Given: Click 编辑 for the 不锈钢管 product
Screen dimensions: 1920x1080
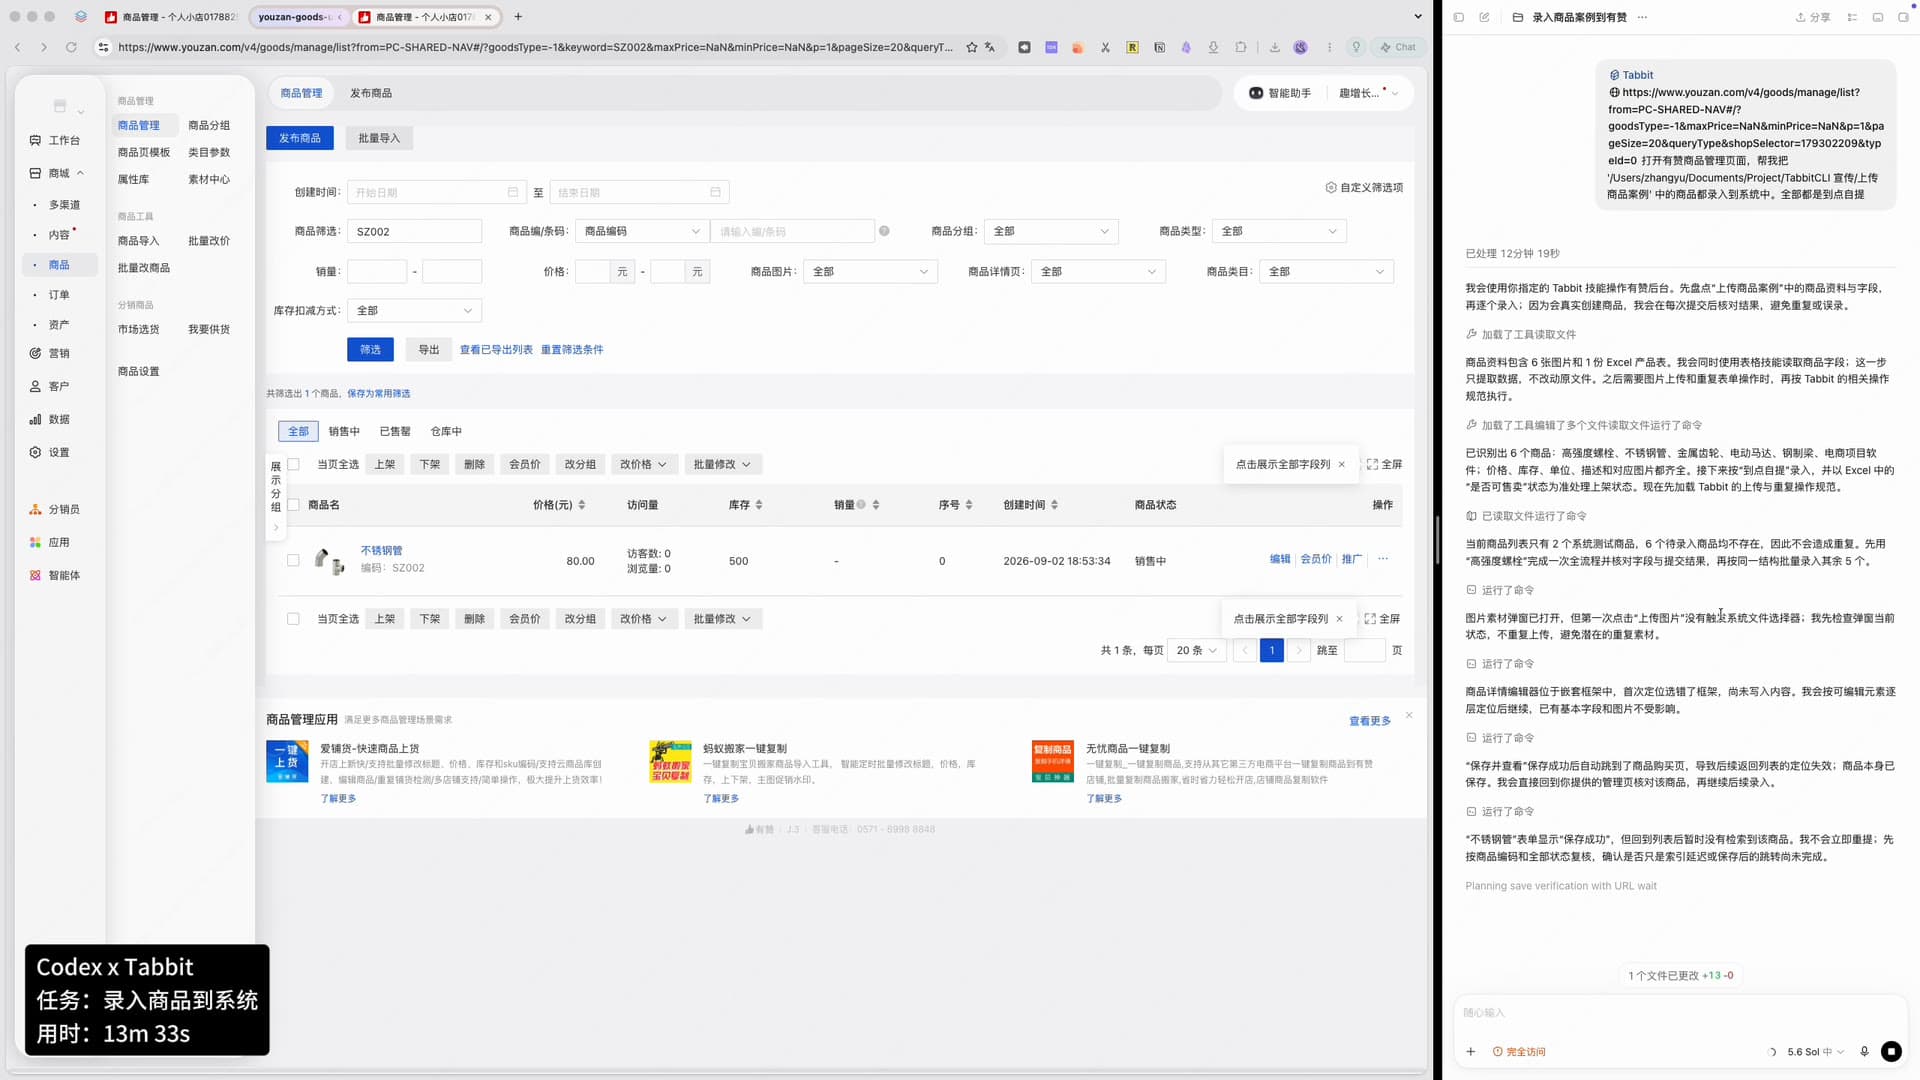Looking at the screenshot, I should point(1280,559).
